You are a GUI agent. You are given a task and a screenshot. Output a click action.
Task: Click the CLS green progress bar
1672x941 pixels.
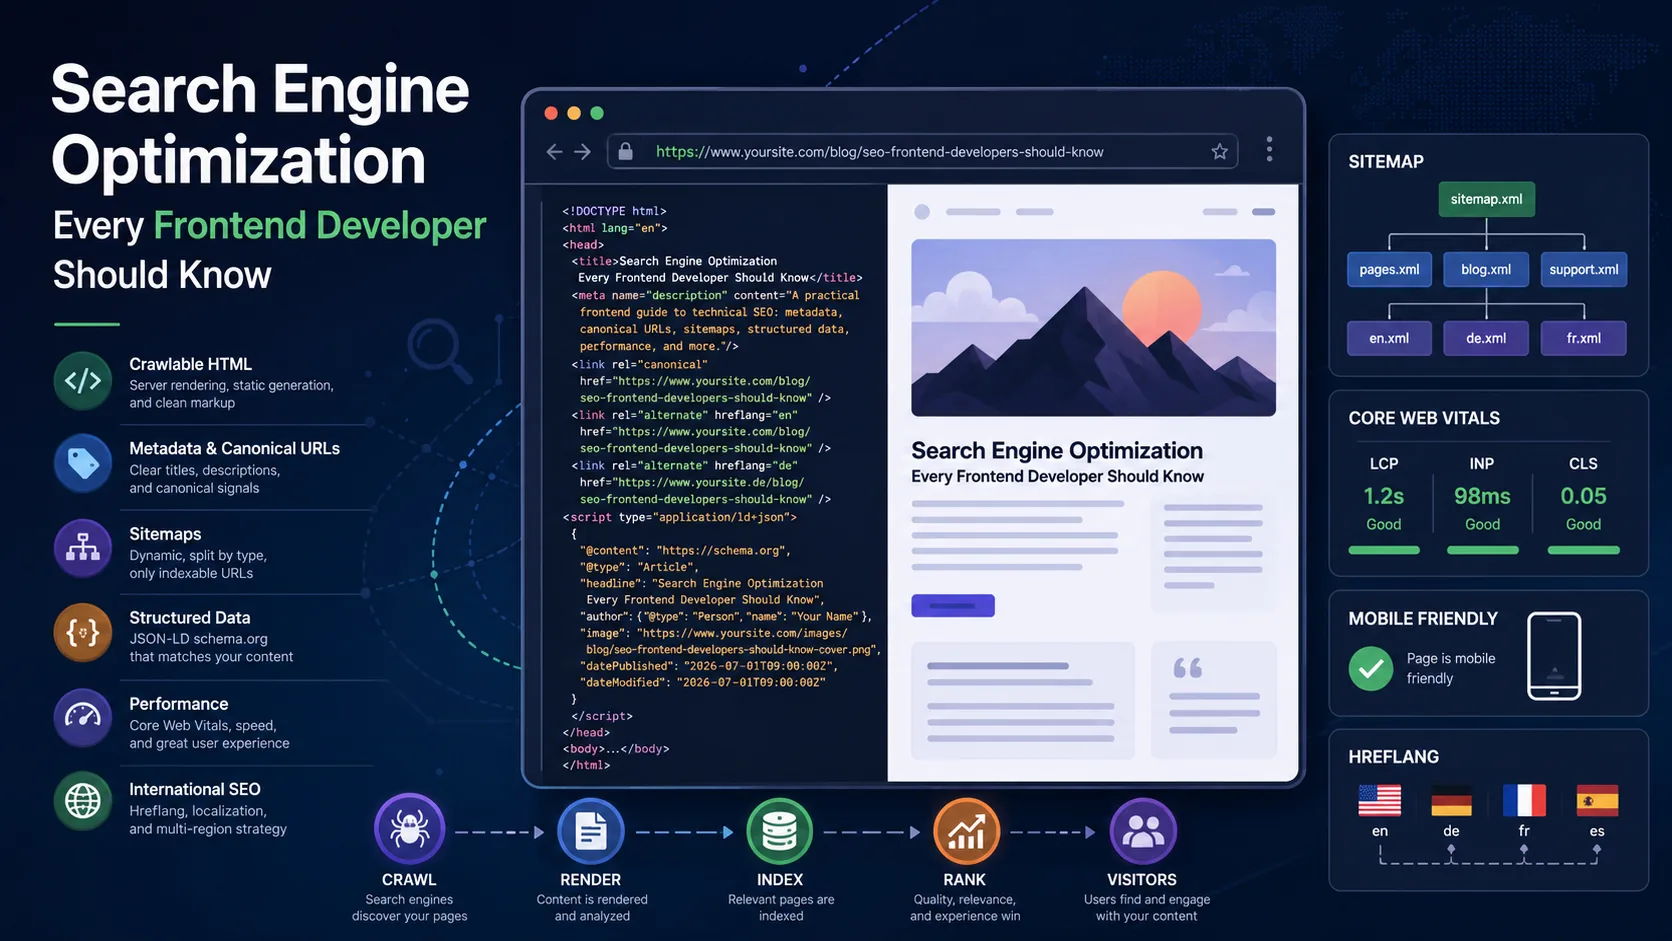click(x=1584, y=550)
